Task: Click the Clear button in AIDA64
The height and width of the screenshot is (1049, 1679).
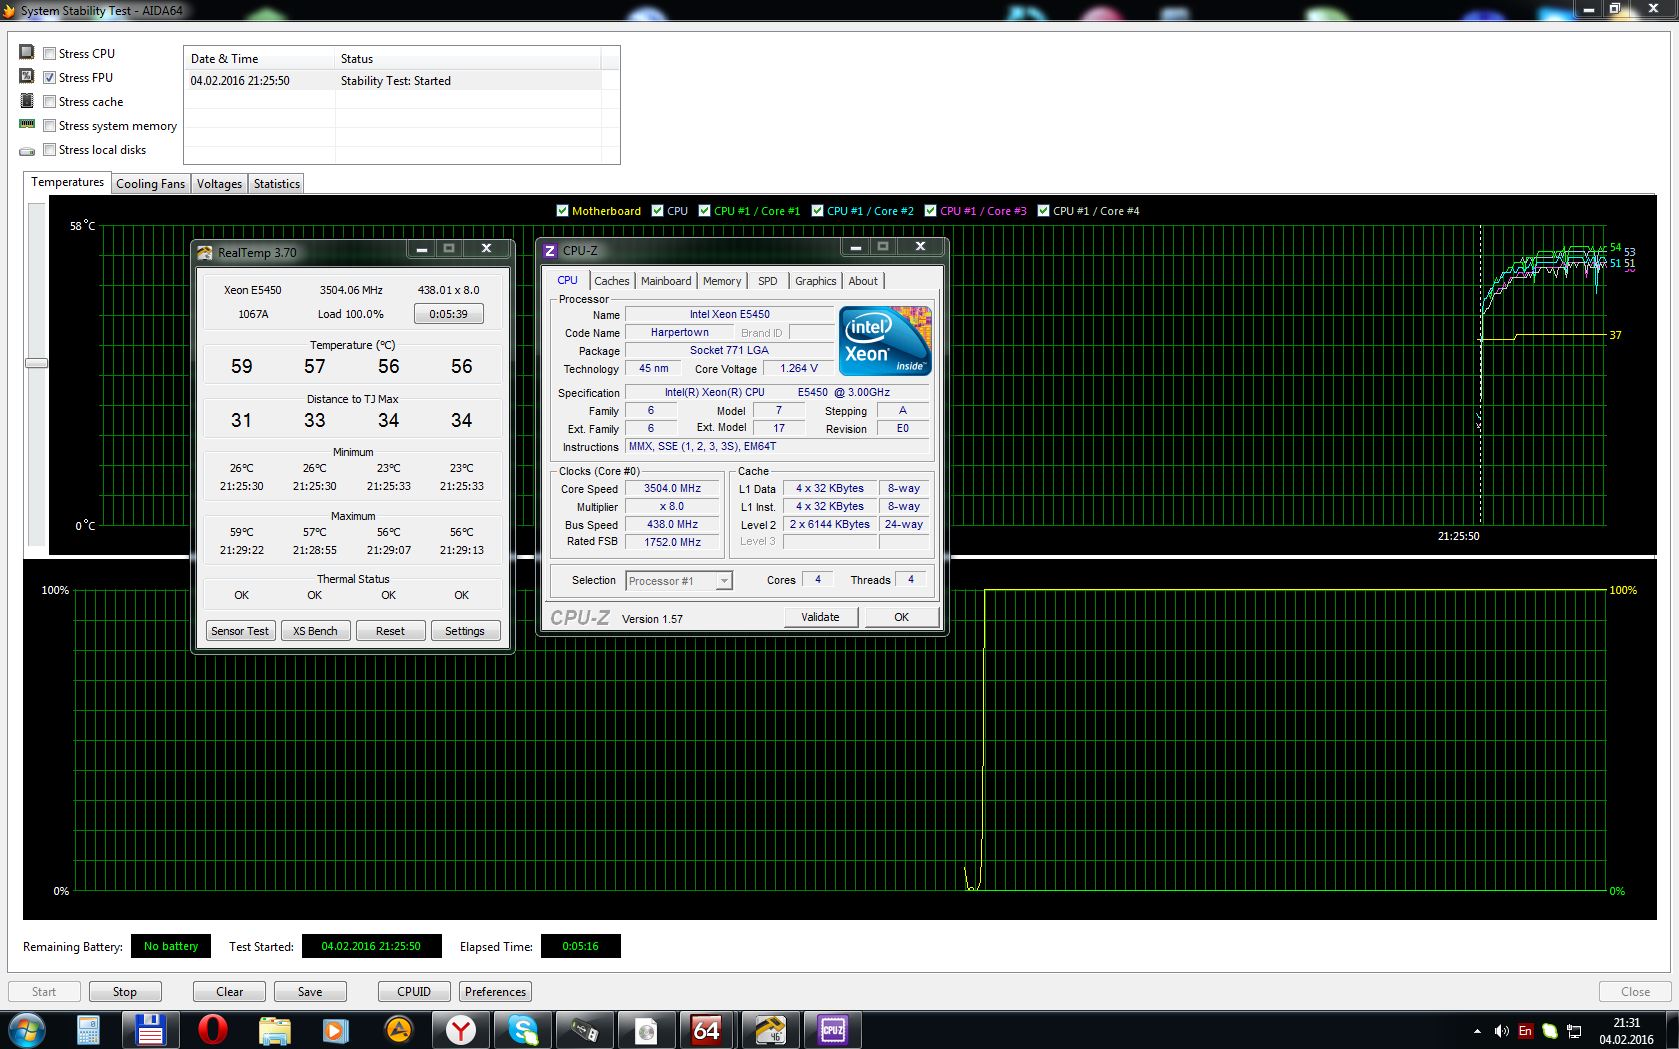Action: pos(229,992)
